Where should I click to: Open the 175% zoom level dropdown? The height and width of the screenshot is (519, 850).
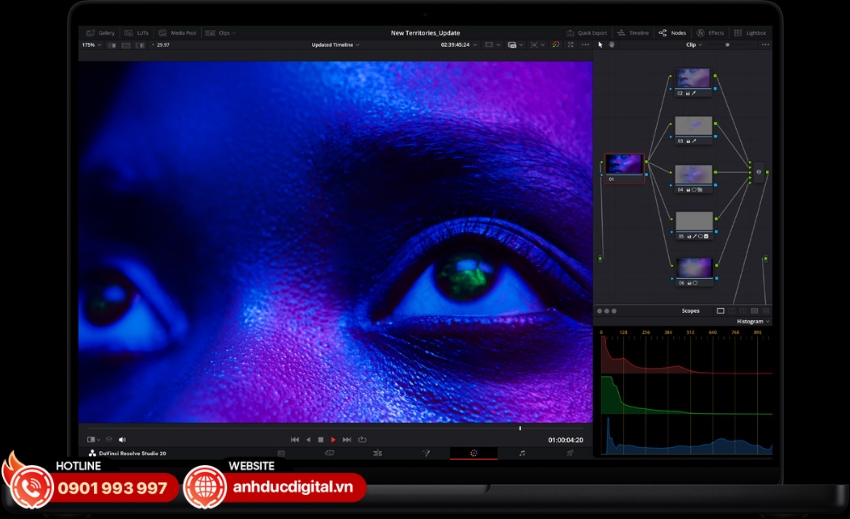[89, 45]
